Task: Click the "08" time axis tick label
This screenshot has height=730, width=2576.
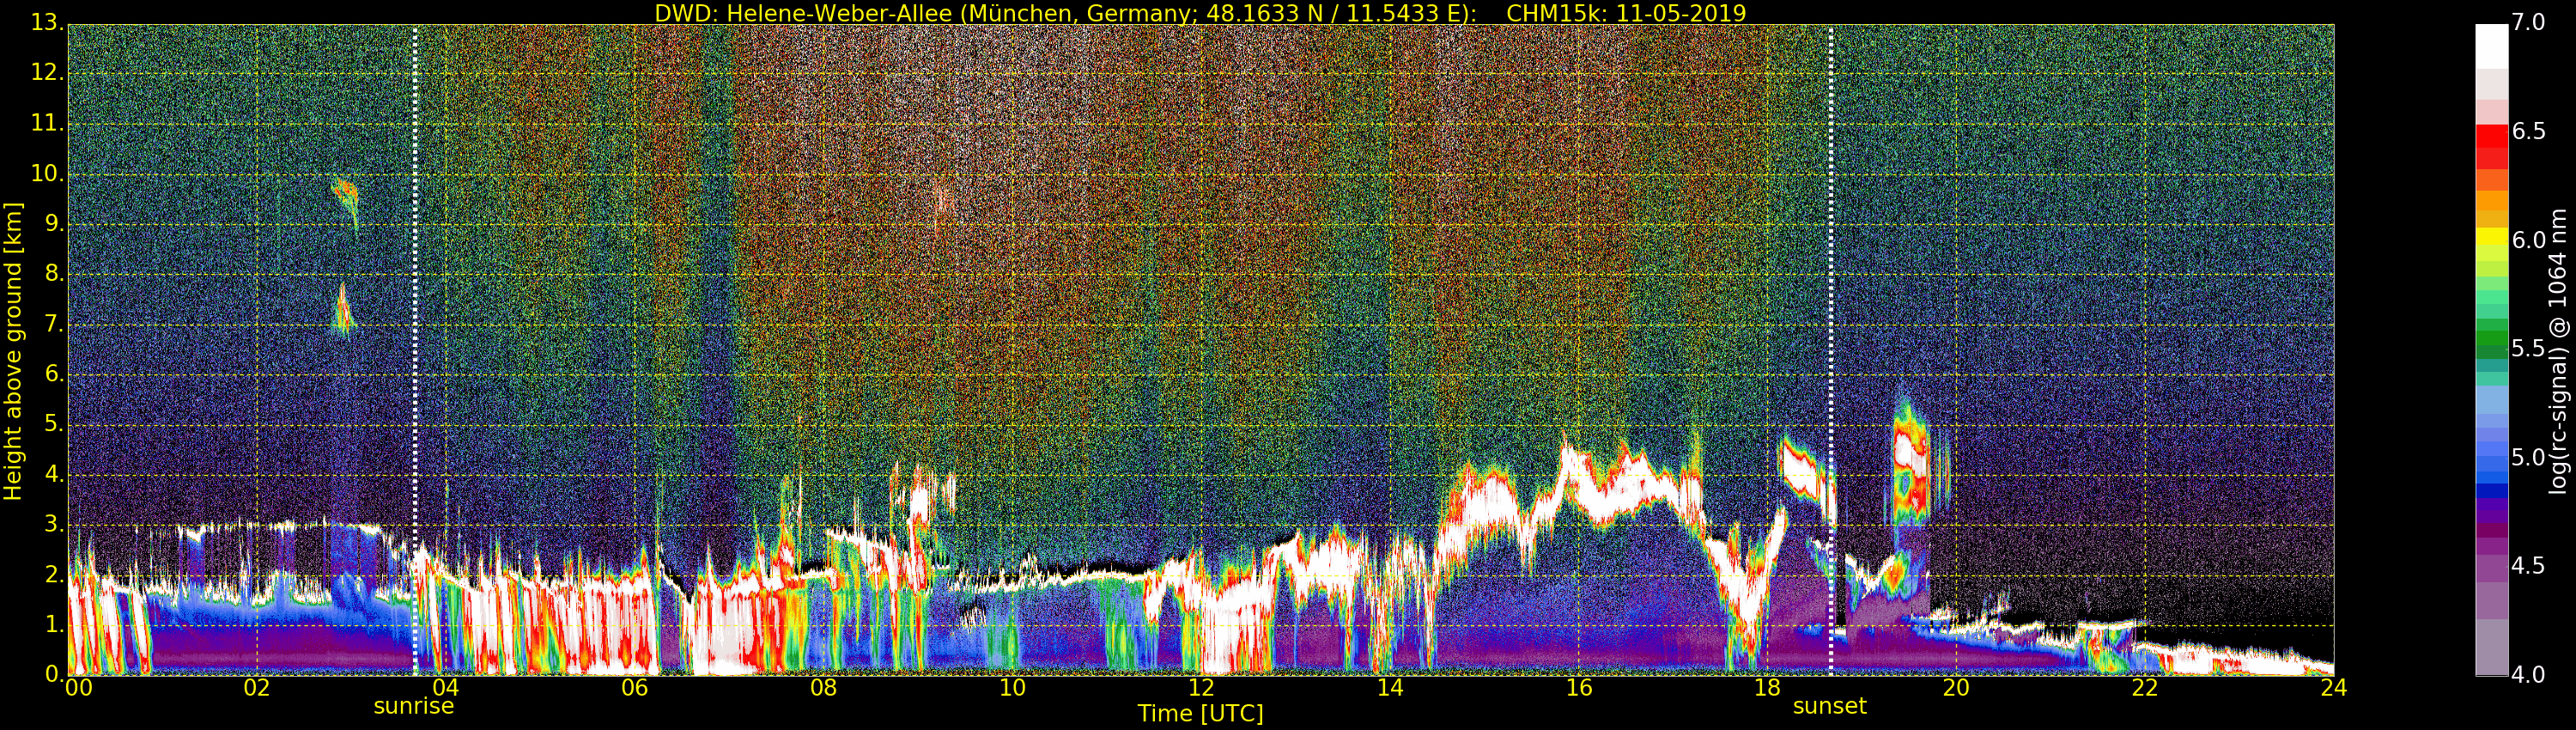Action: point(823,688)
